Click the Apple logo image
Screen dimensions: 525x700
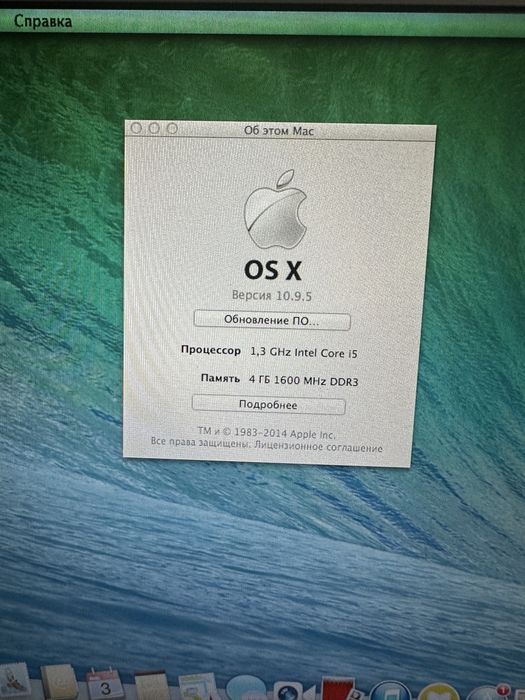click(x=275, y=209)
